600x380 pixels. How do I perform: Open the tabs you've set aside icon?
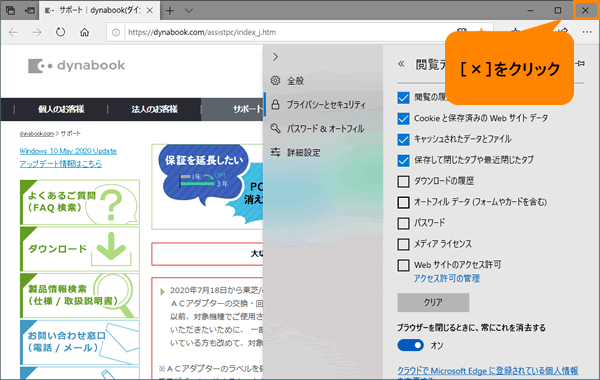click(10, 10)
